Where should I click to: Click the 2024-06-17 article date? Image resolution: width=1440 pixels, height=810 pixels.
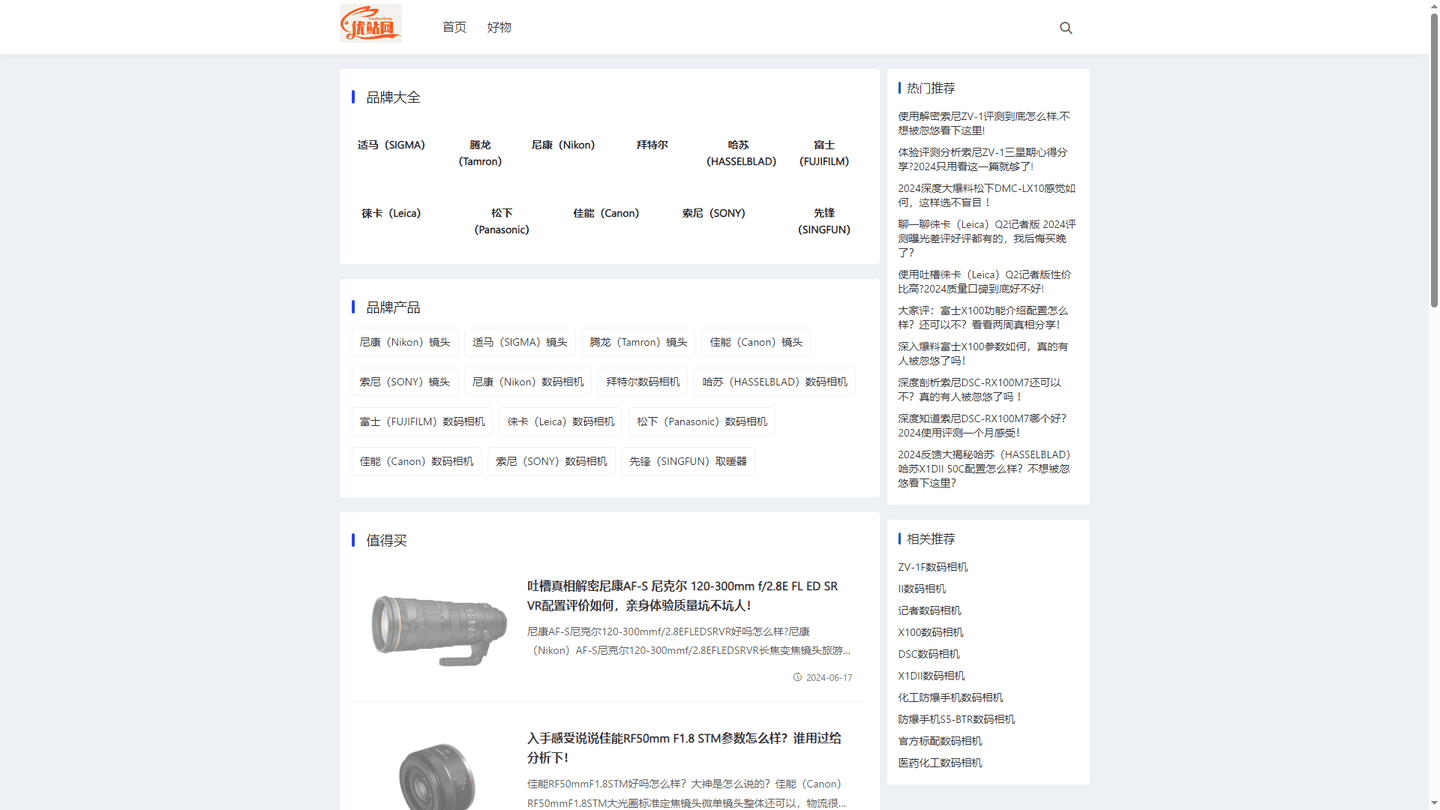pos(829,677)
